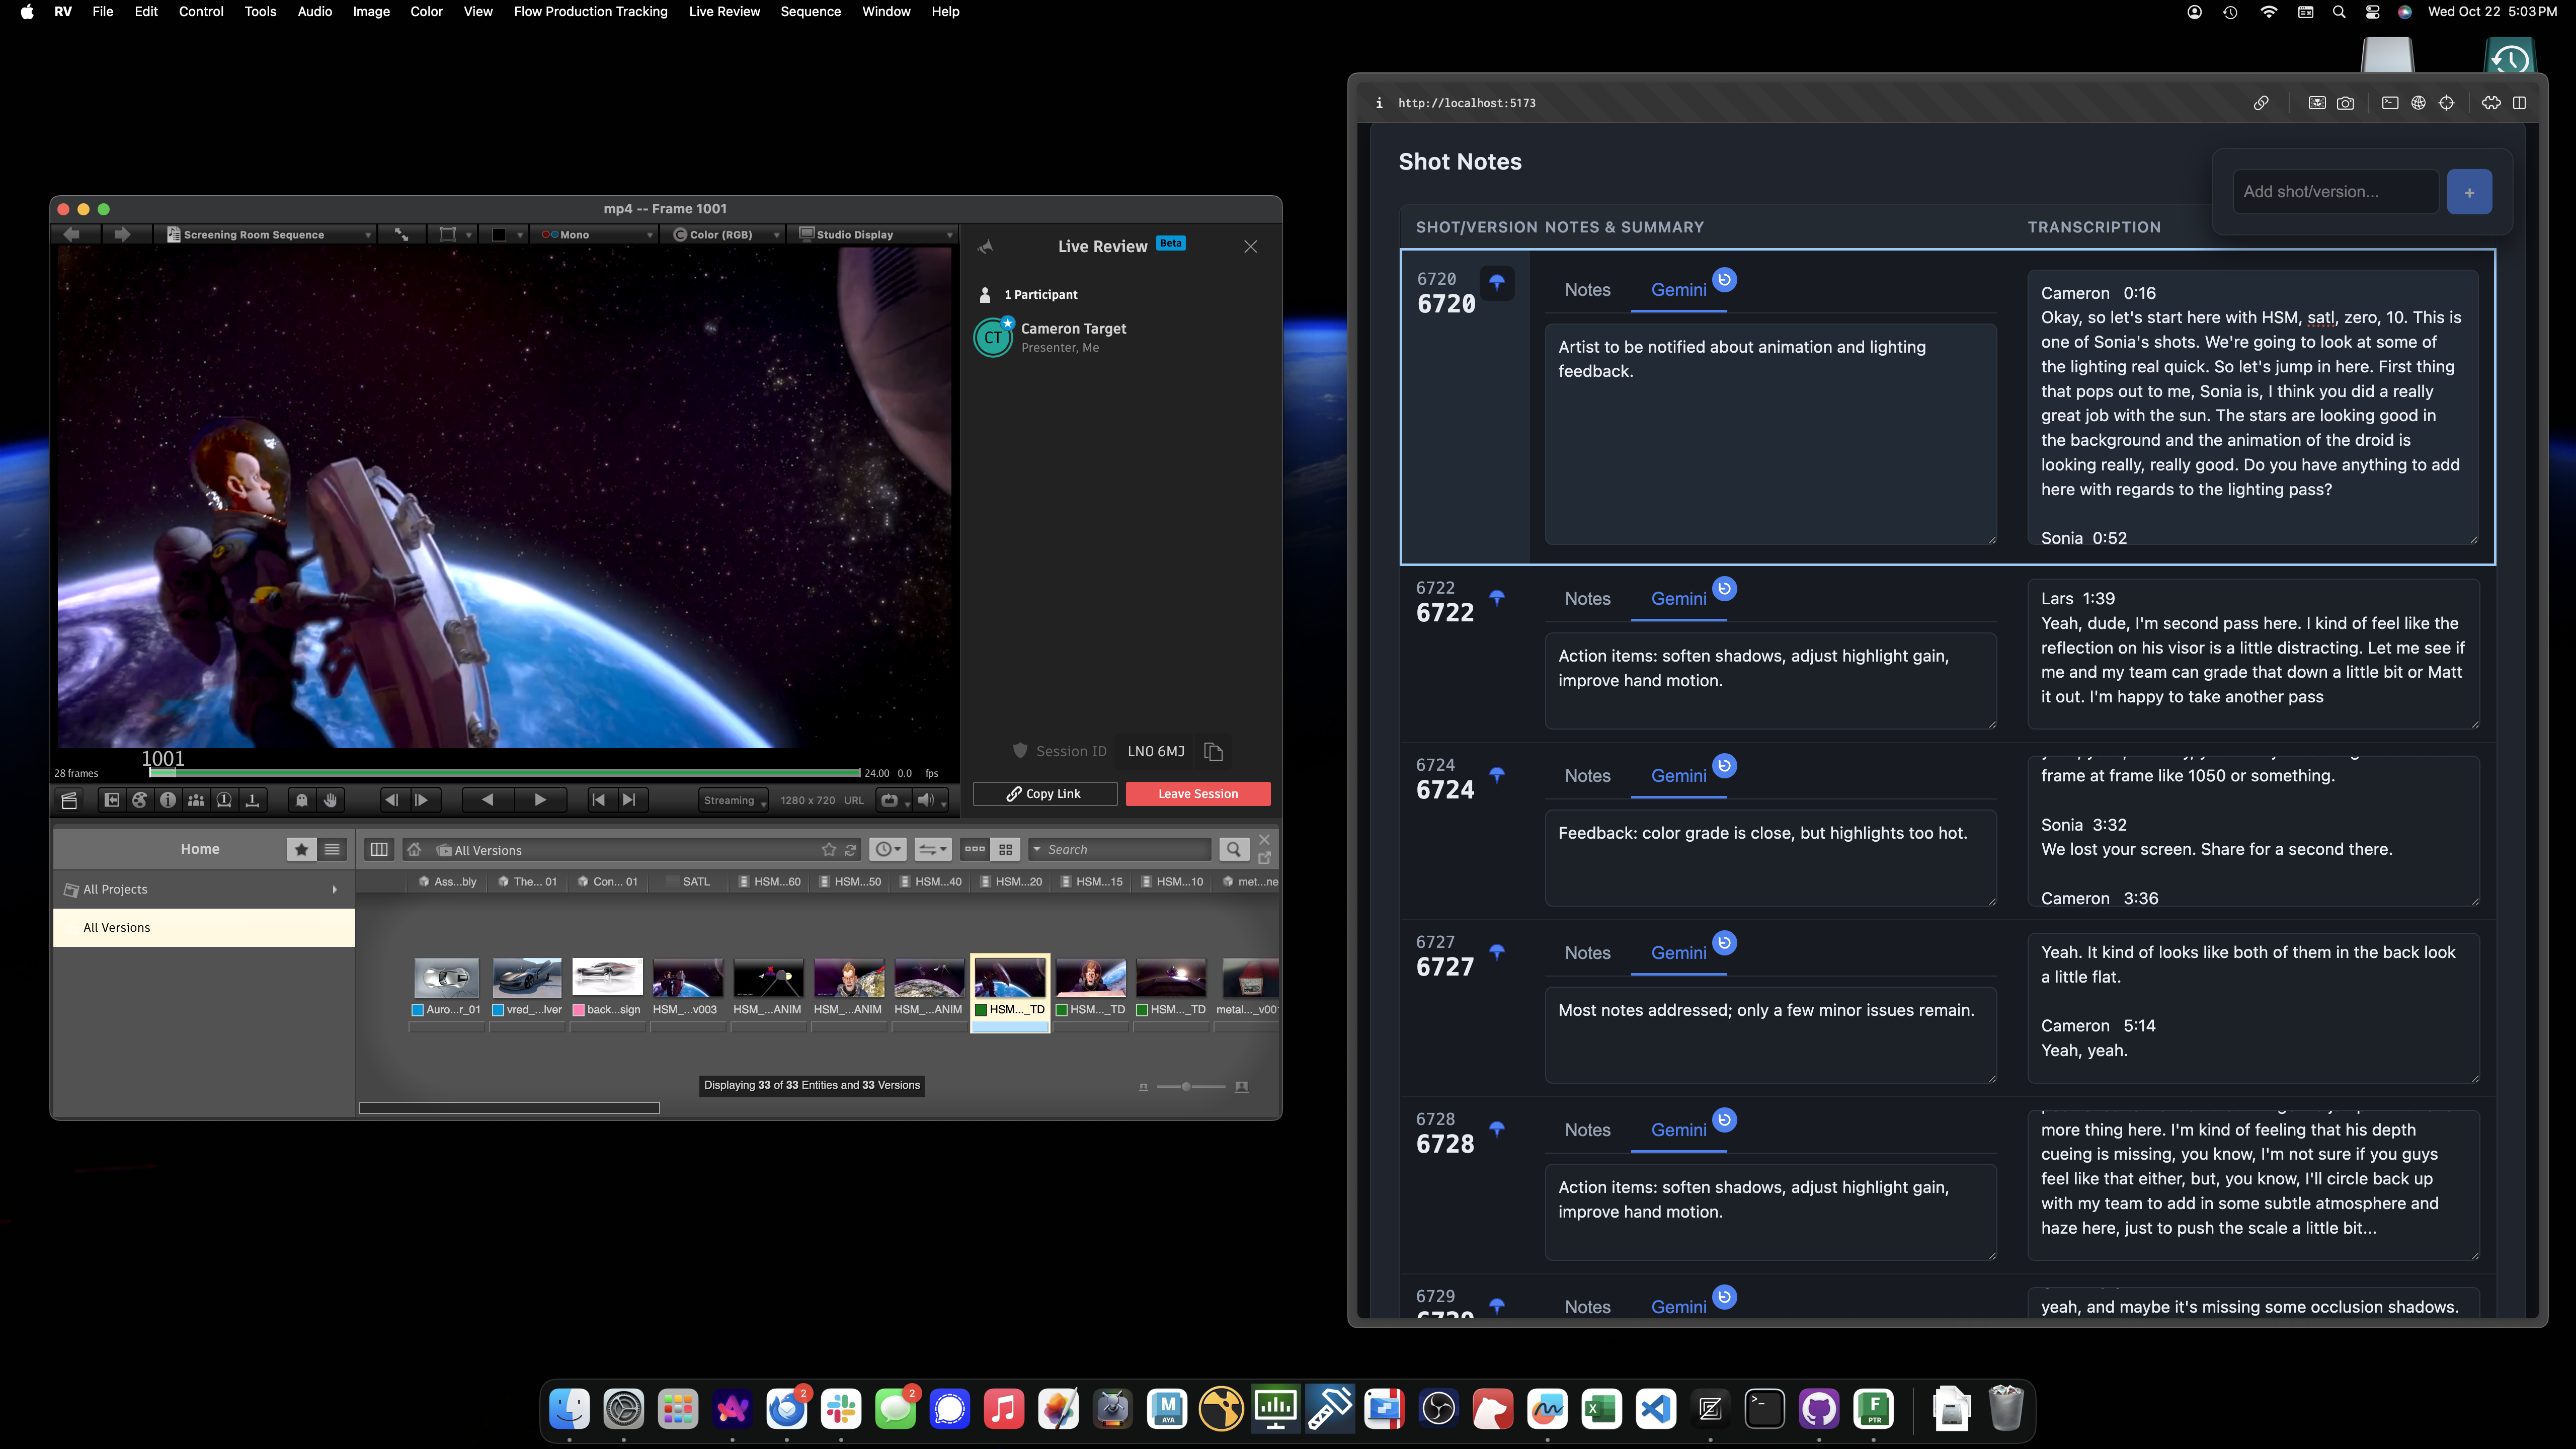This screenshot has height=1449, width=2576.
Task: Click the color palette icon in toolbar
Action: click(140, 800)
